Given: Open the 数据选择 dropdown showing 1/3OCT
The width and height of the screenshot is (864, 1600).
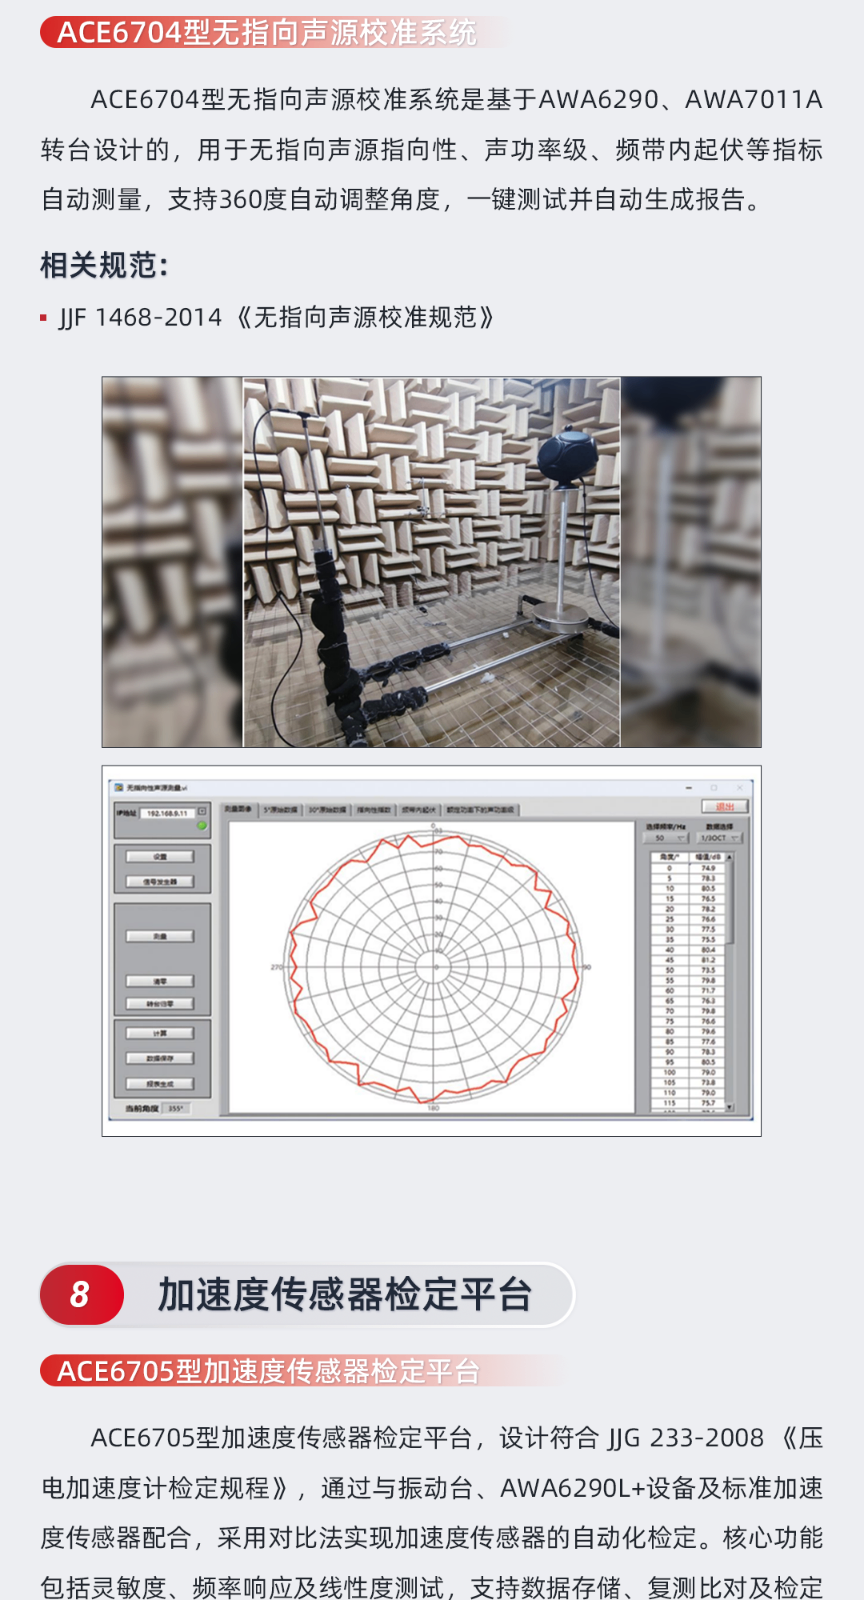Looking at the screenshot, I should coord(719,838).
